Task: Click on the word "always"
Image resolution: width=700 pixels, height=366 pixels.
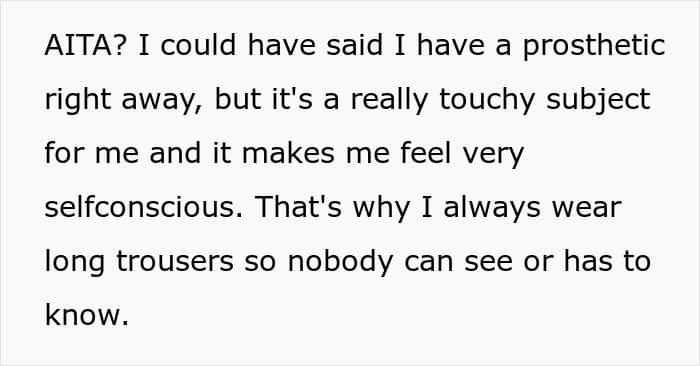Action: [492, 209]
